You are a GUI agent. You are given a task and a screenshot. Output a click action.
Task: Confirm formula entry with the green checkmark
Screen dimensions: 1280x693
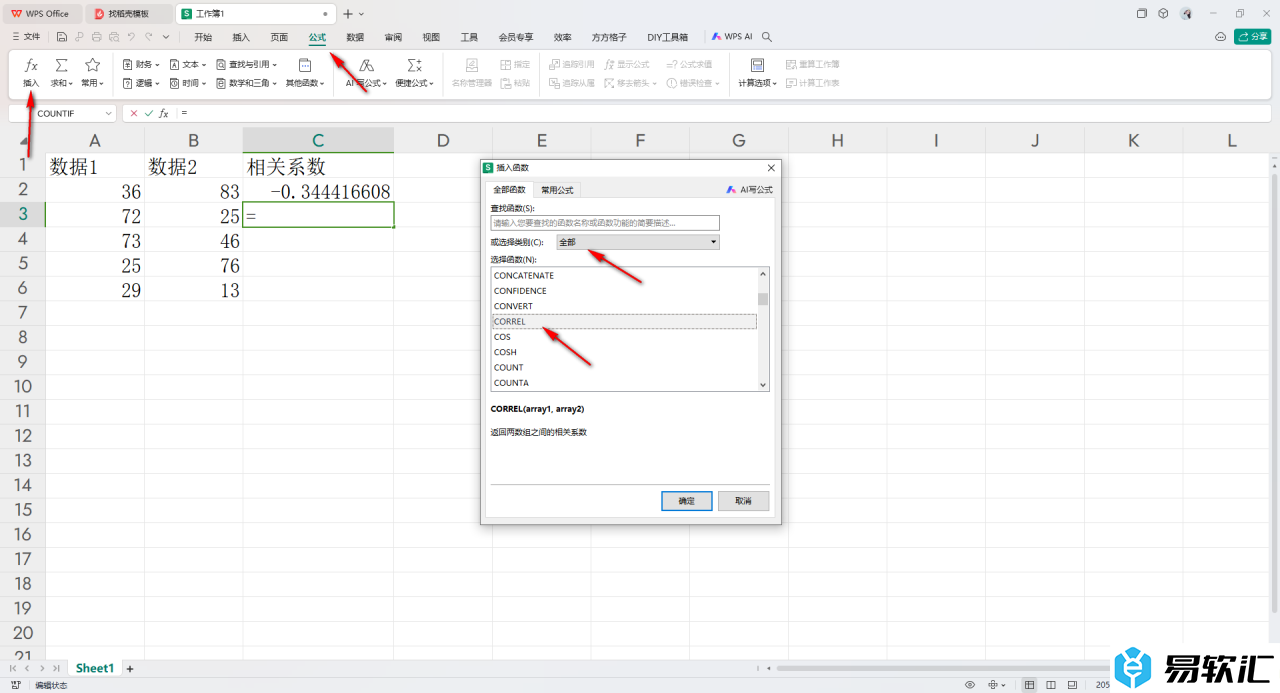(x=148, y=114)
